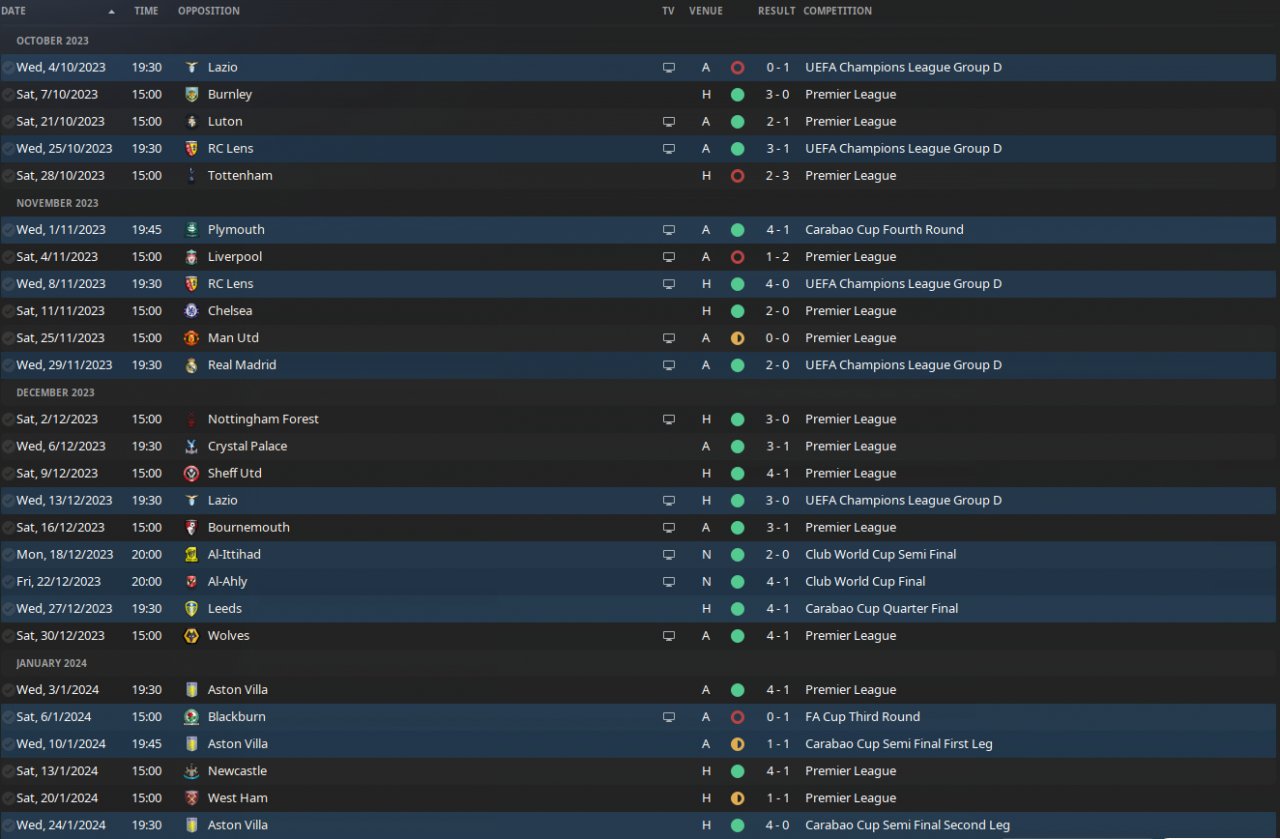1280x839 pixels.
Task: Toggle the checkmark beside Wed, 29/11/2023
Action: (9, 366)
